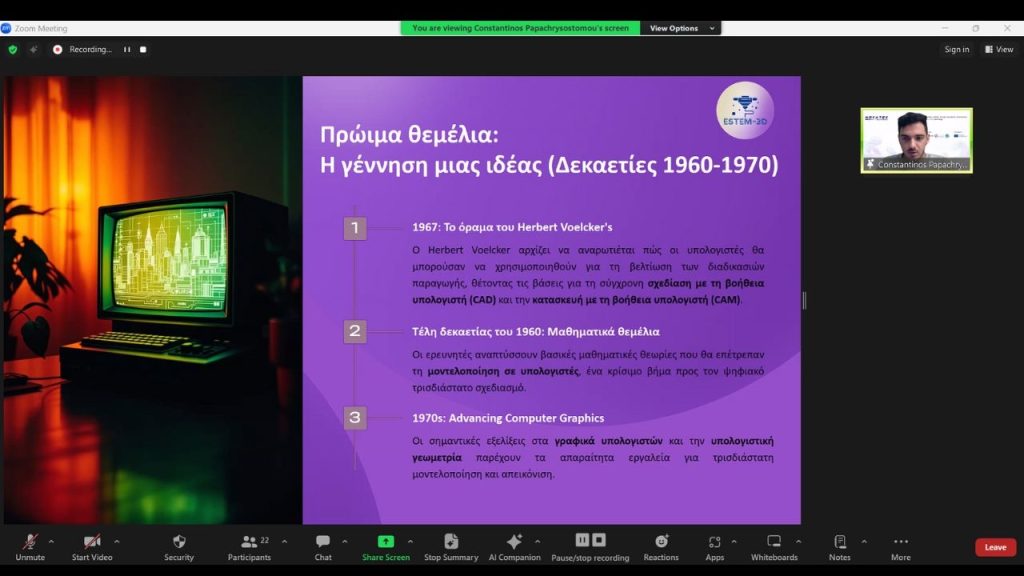Screen dimensions: 1024x576
Task: Open Notes
Action: (840, 547)
